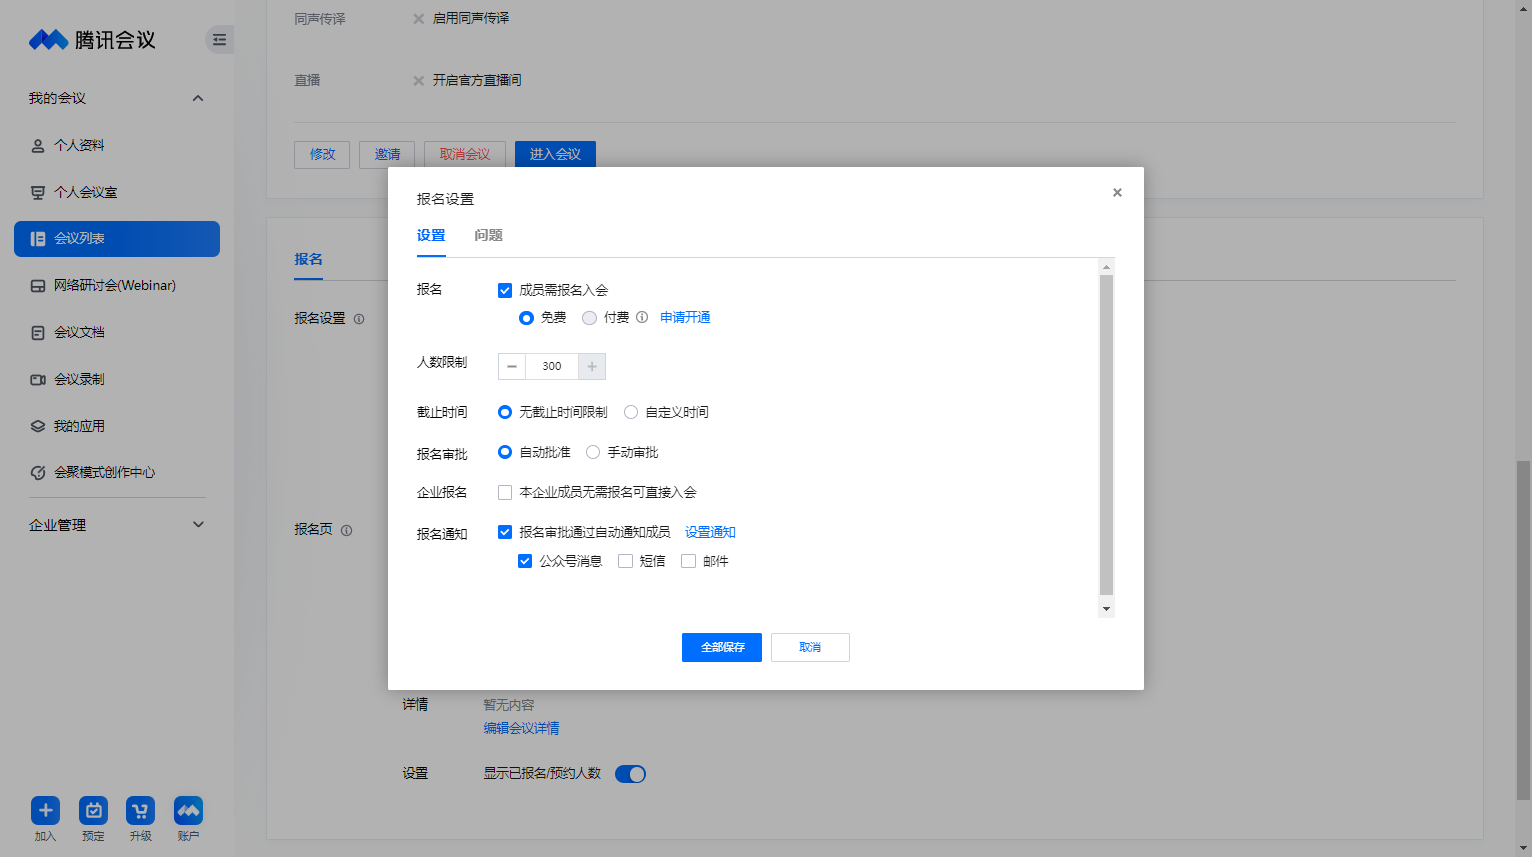The image size is (1532, 857).
Task: Click the dialog scrollbar down arrow
Action: 1106,609
